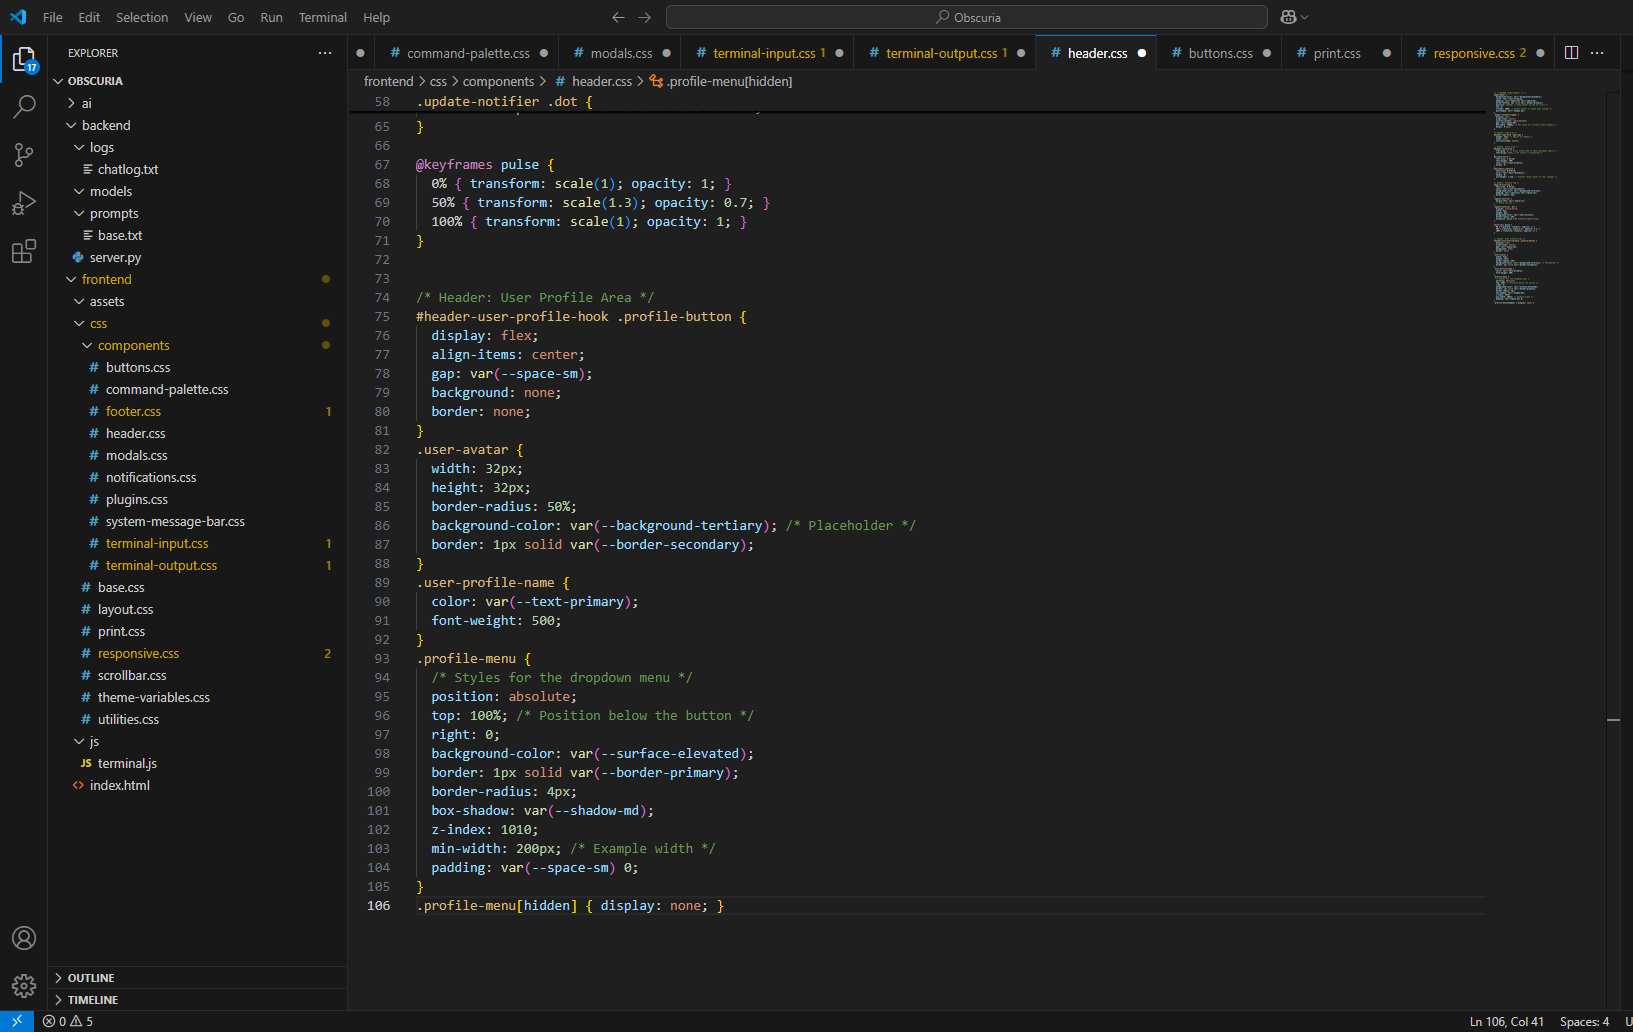
Task: Open the Explorer view in activity bar
Action: [x=24, y=60]
